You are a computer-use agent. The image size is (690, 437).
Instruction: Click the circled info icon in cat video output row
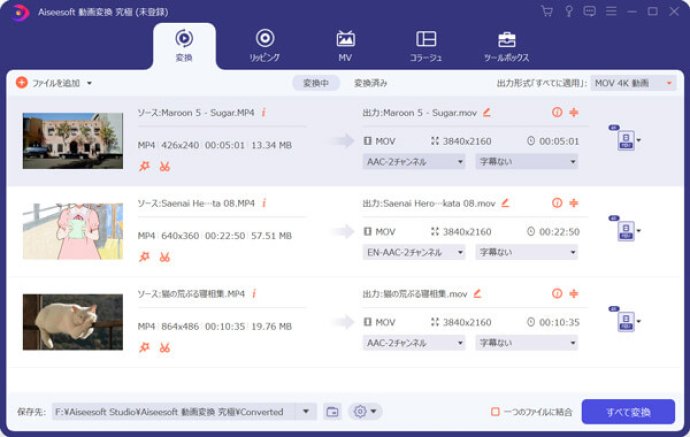[x=557, y=294]
